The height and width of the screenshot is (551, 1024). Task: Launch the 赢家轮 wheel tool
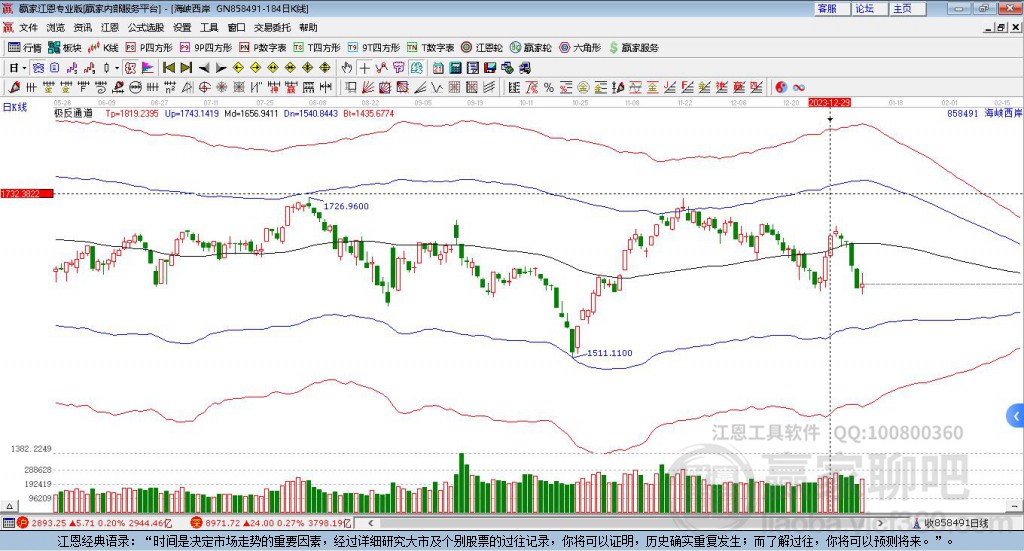click(x=530, y=48)
